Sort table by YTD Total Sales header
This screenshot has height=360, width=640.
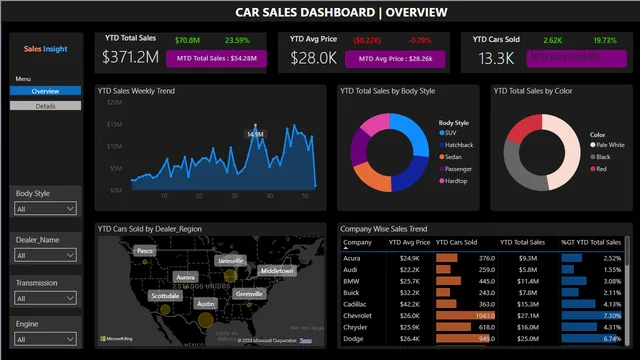click(x=522, y=242)
